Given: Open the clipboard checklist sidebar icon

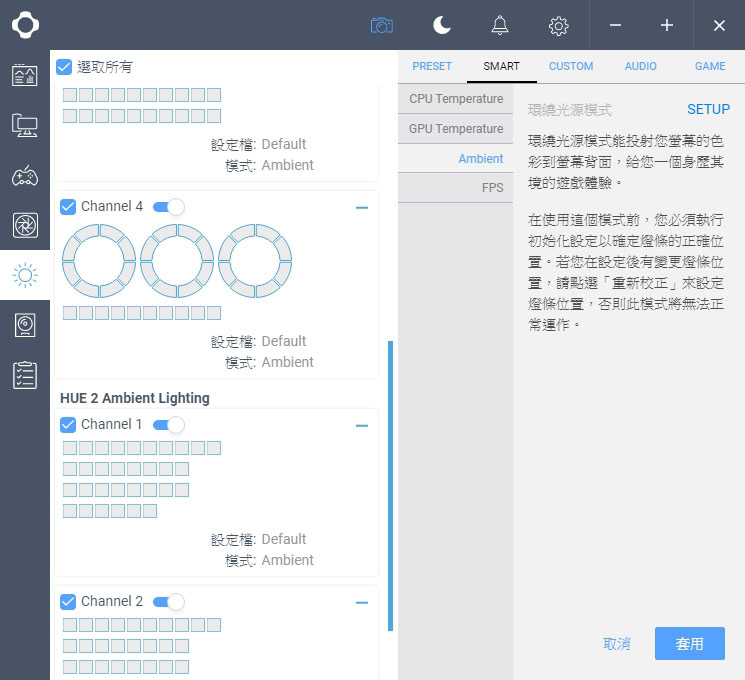Looking at the screenshot, I should 25,375.
